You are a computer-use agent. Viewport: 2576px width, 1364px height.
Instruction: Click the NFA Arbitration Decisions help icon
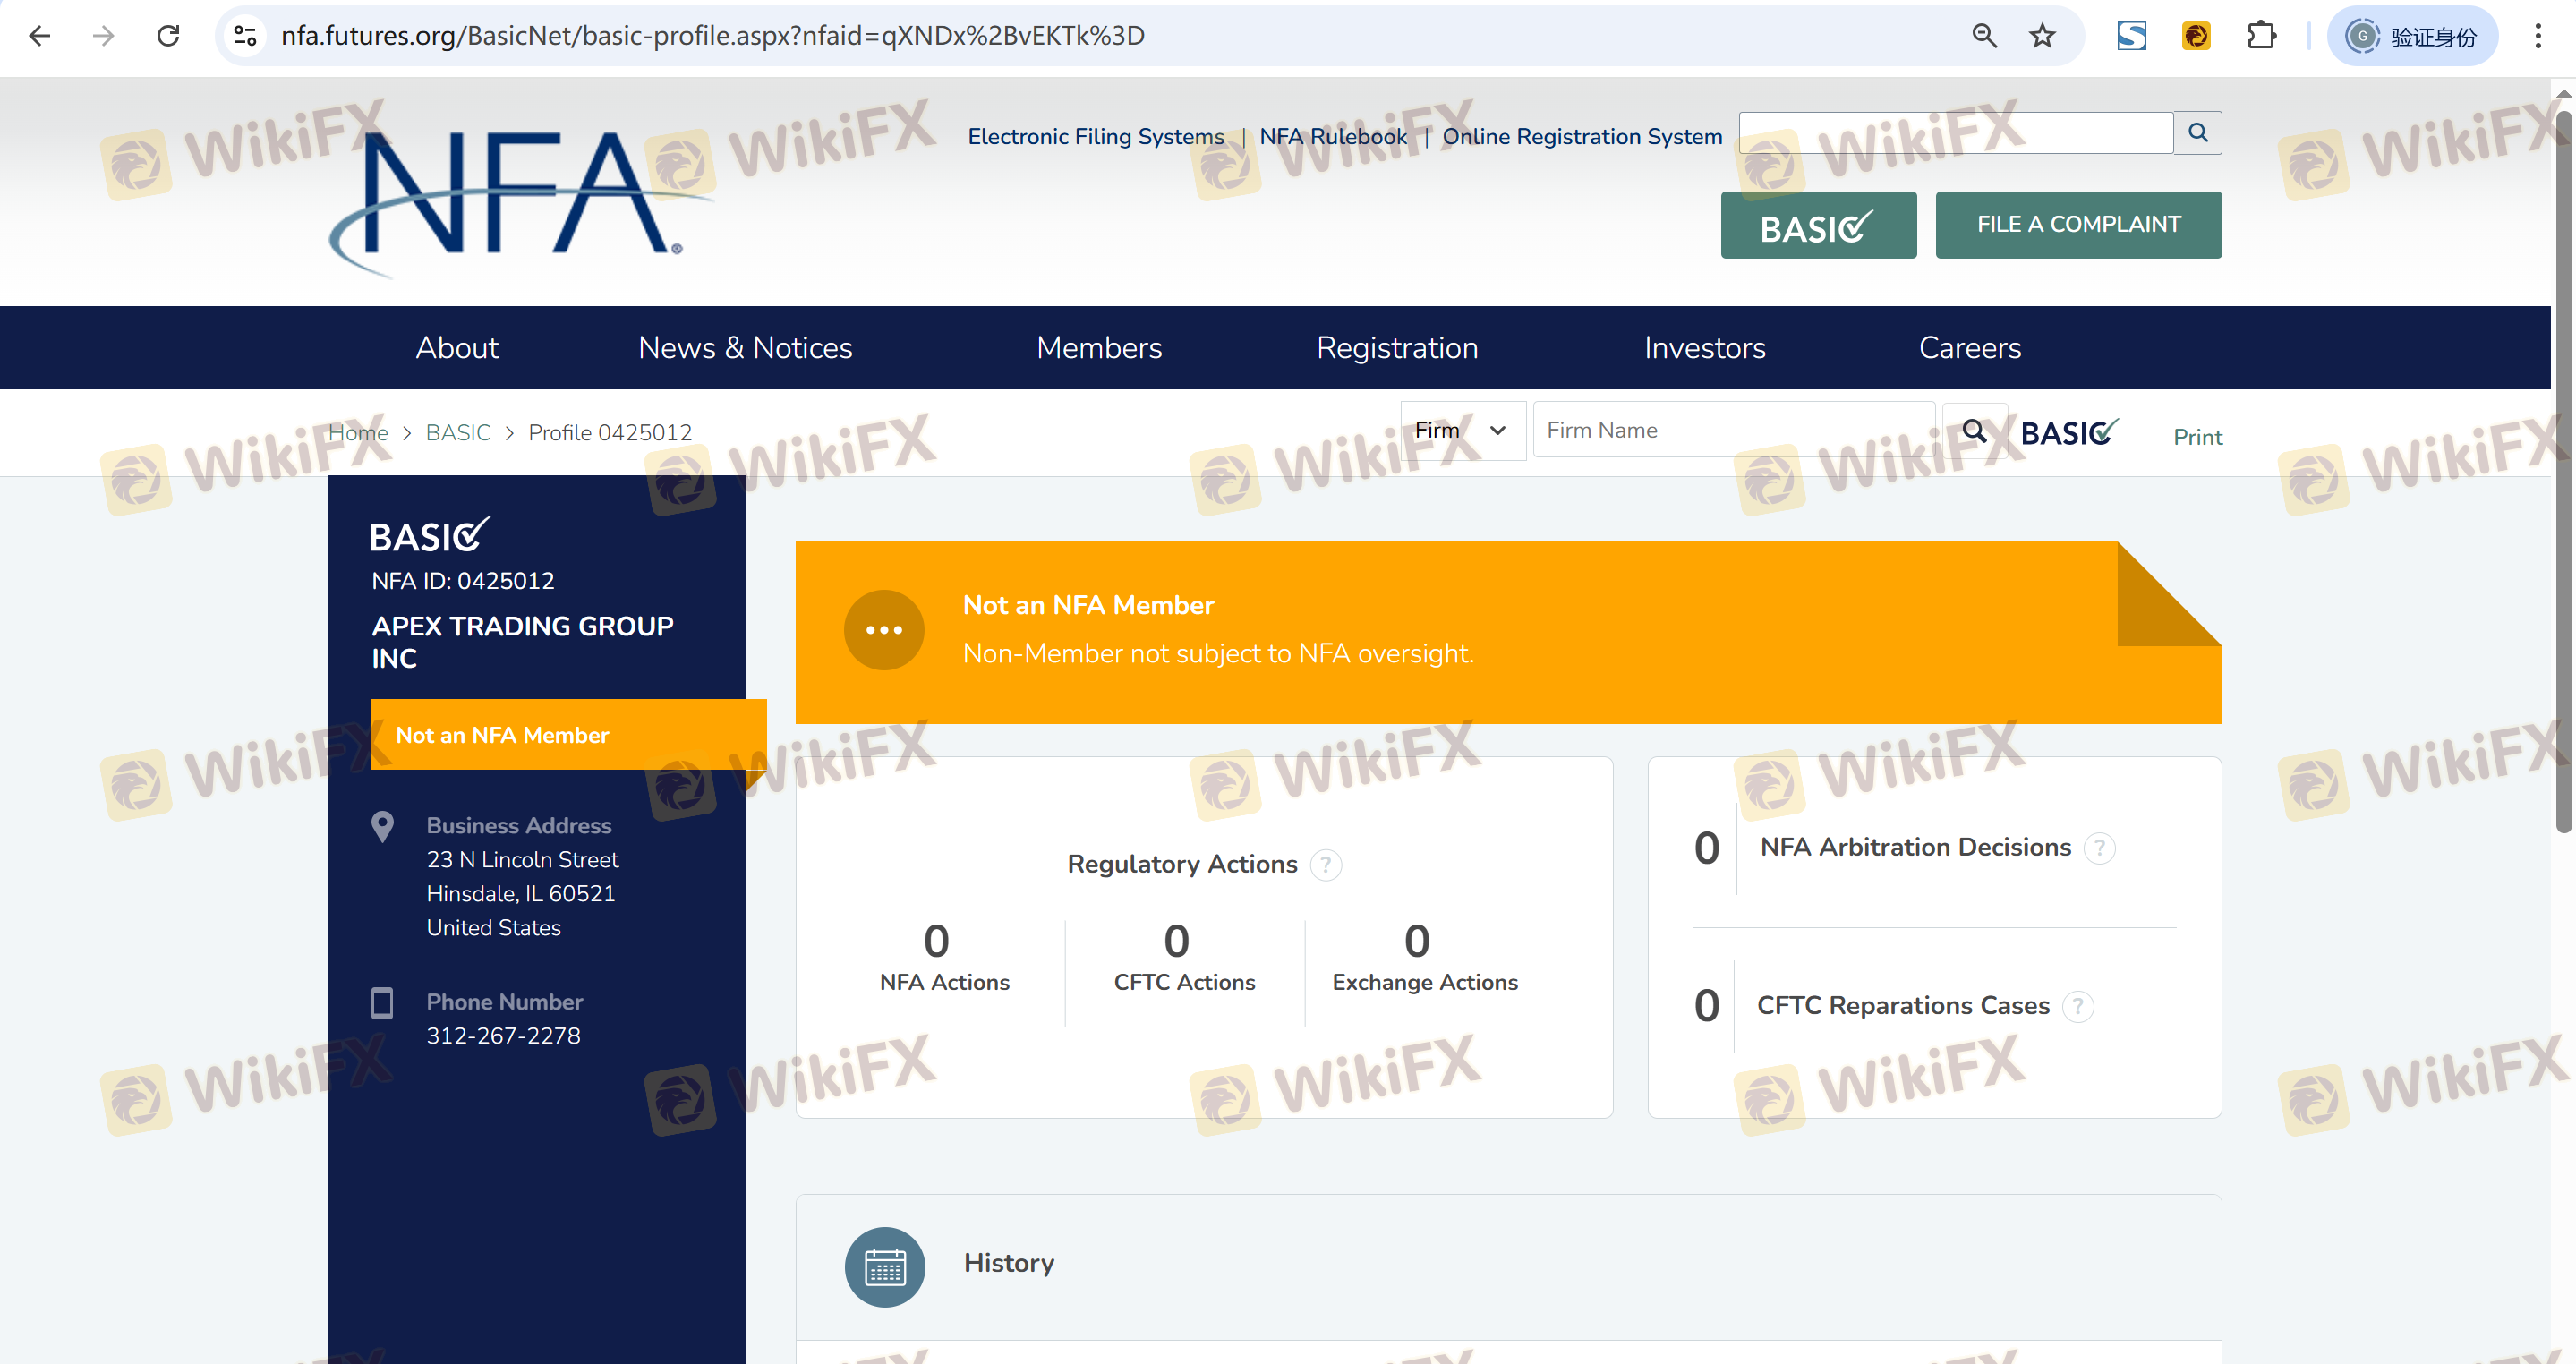pyautogui.click(x=2099, y=848)
